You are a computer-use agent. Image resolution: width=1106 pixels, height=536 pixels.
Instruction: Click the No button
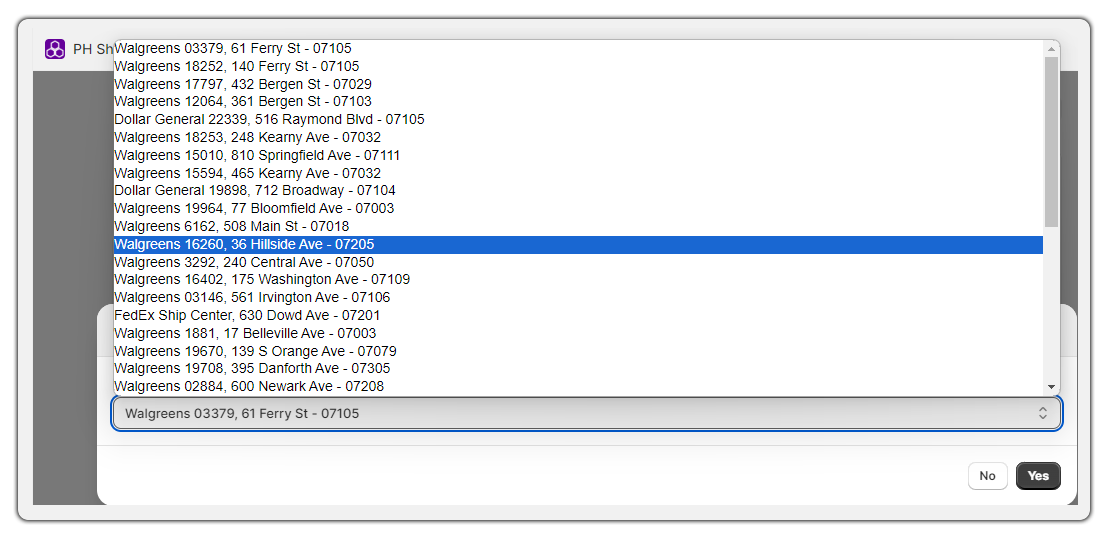click(x=988, y=476)
